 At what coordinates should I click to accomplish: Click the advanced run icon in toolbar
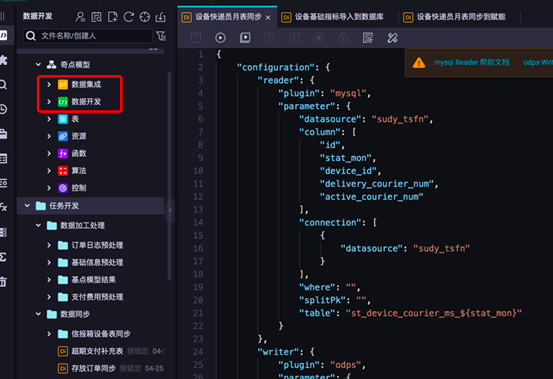click(x=245, y=38)
